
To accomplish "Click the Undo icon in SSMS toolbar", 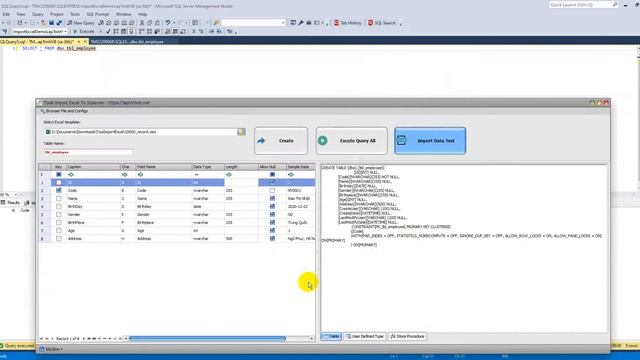I will click(x=168, y=23).
